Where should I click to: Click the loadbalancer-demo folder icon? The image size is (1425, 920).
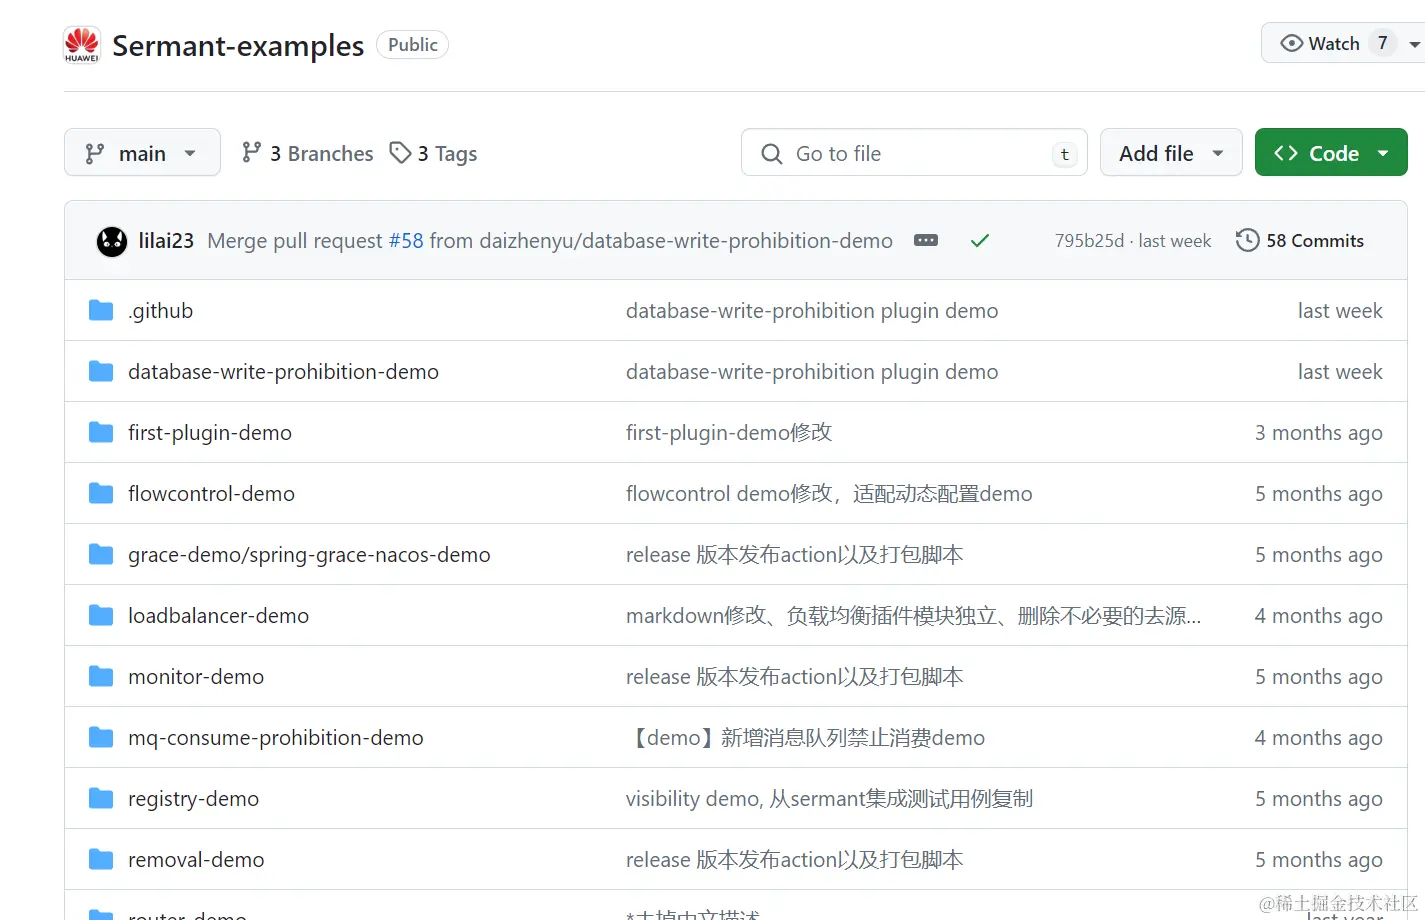(101, 616)
